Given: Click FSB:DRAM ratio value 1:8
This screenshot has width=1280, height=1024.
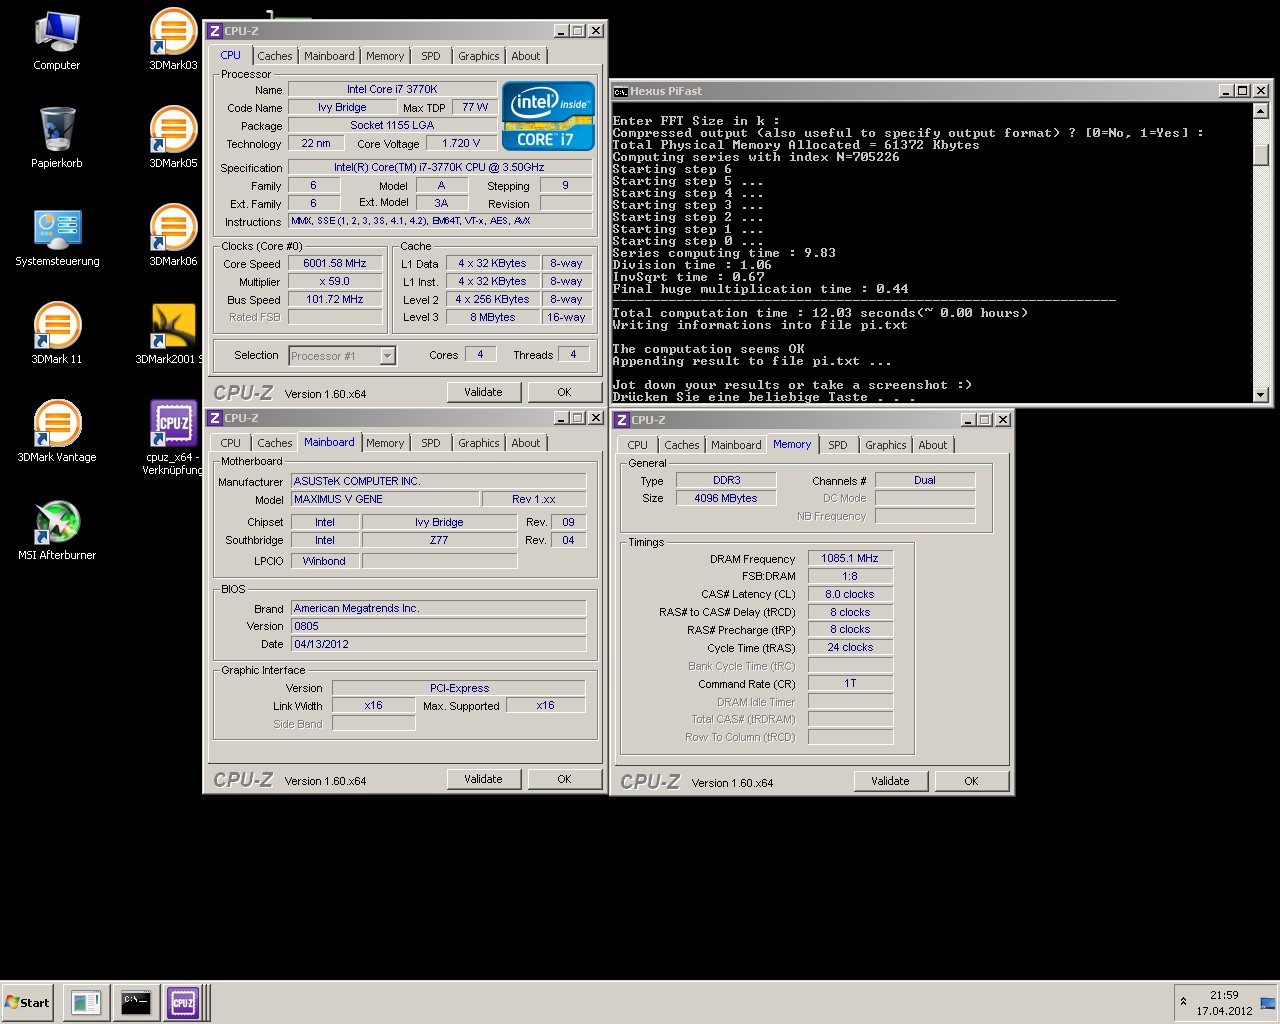Looking at the screenshot, I should tap(850, 576).
